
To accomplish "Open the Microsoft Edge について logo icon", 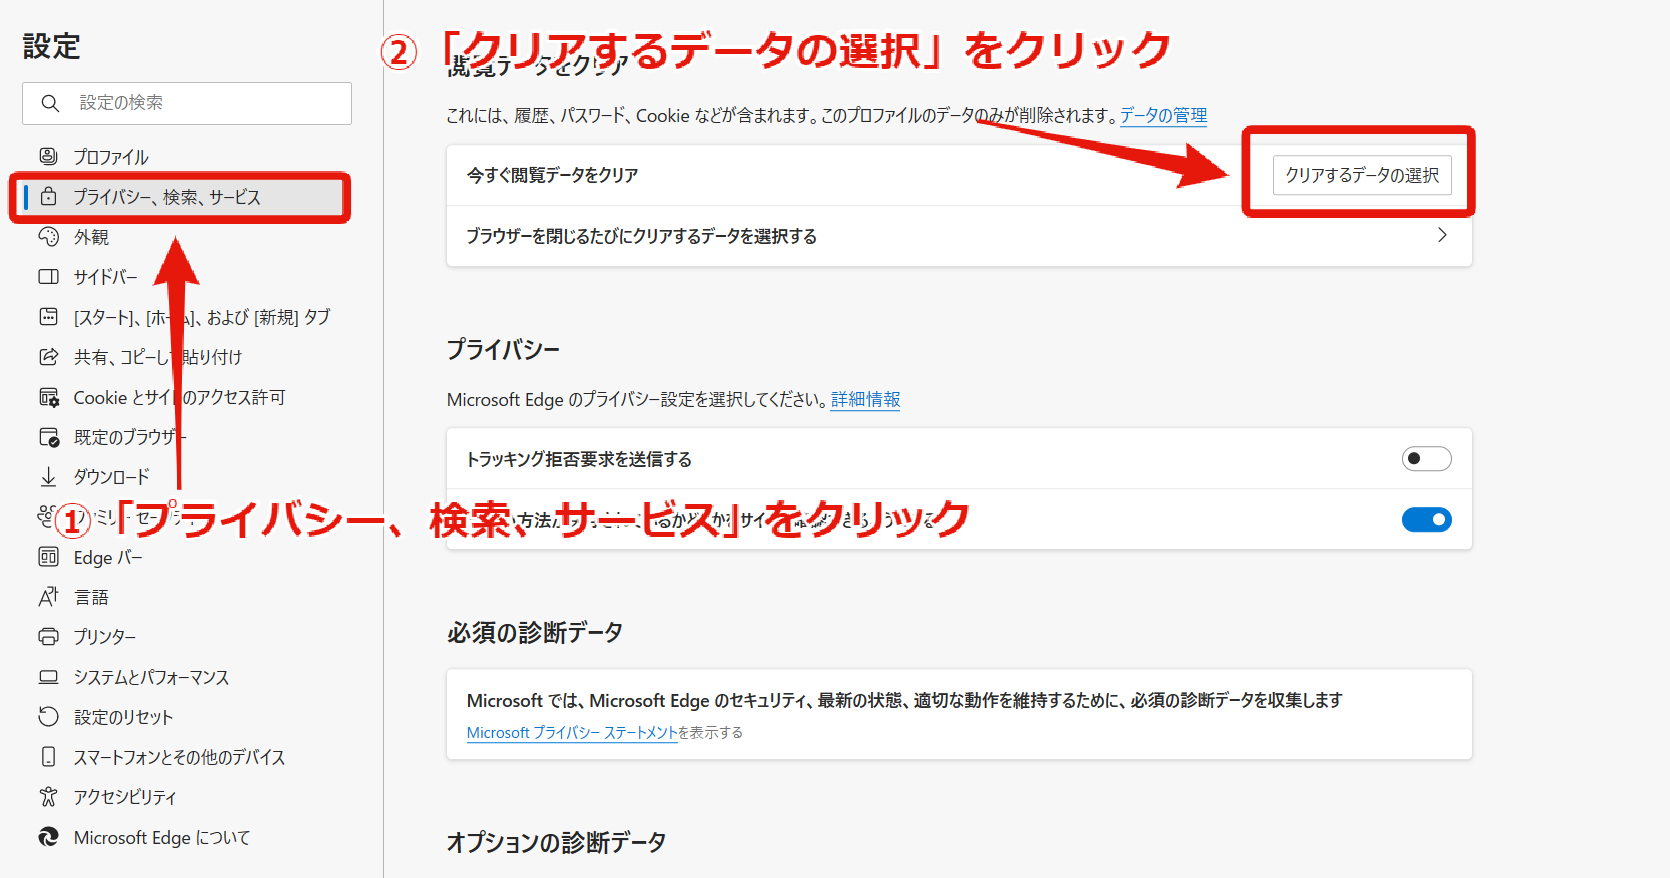I will pyautogui.click(x=48, y=836).
